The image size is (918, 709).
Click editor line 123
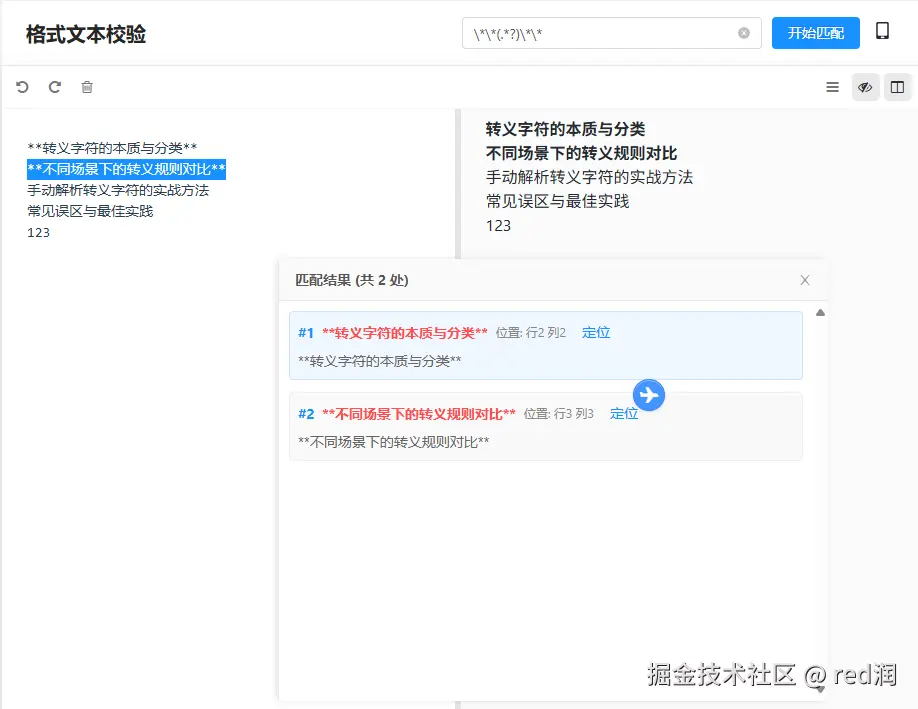point(38,232)
